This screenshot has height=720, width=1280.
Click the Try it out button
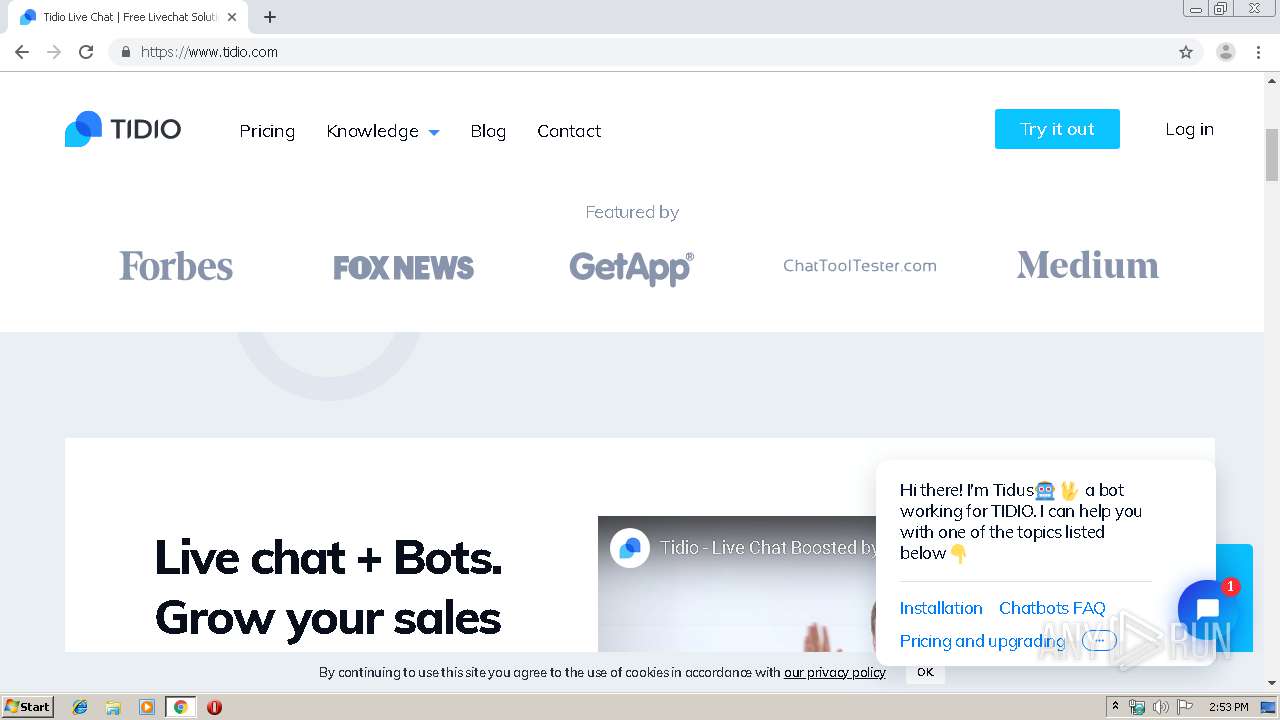pos(1057,129)
